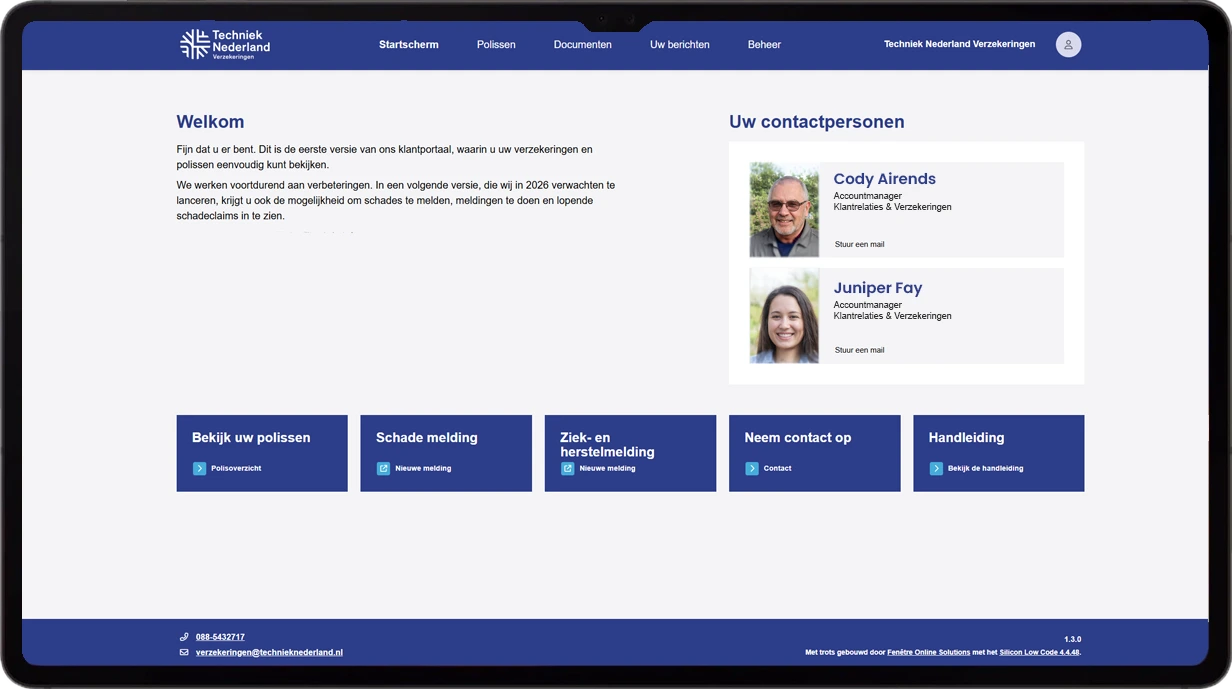Click the Bekijk uw polissen tile heading
Screen dimensions: 1232x689
(x=251, y=437)
